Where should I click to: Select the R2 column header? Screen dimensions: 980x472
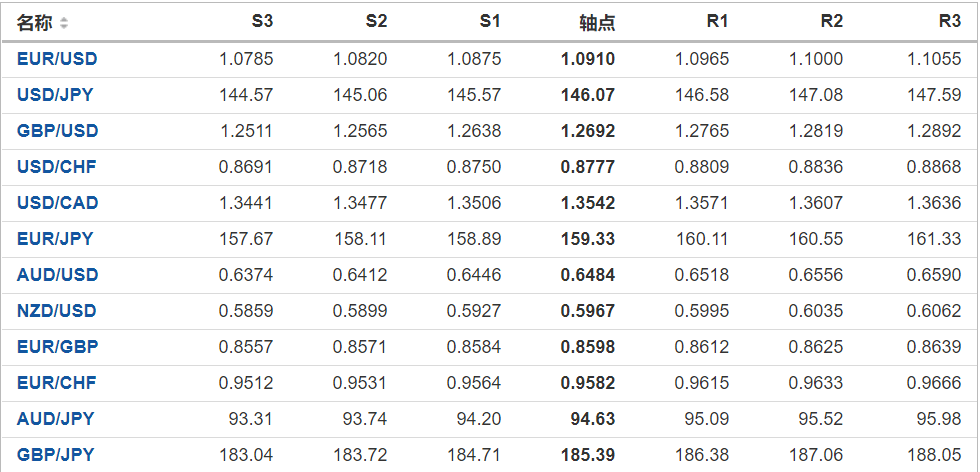click(831, 21)
